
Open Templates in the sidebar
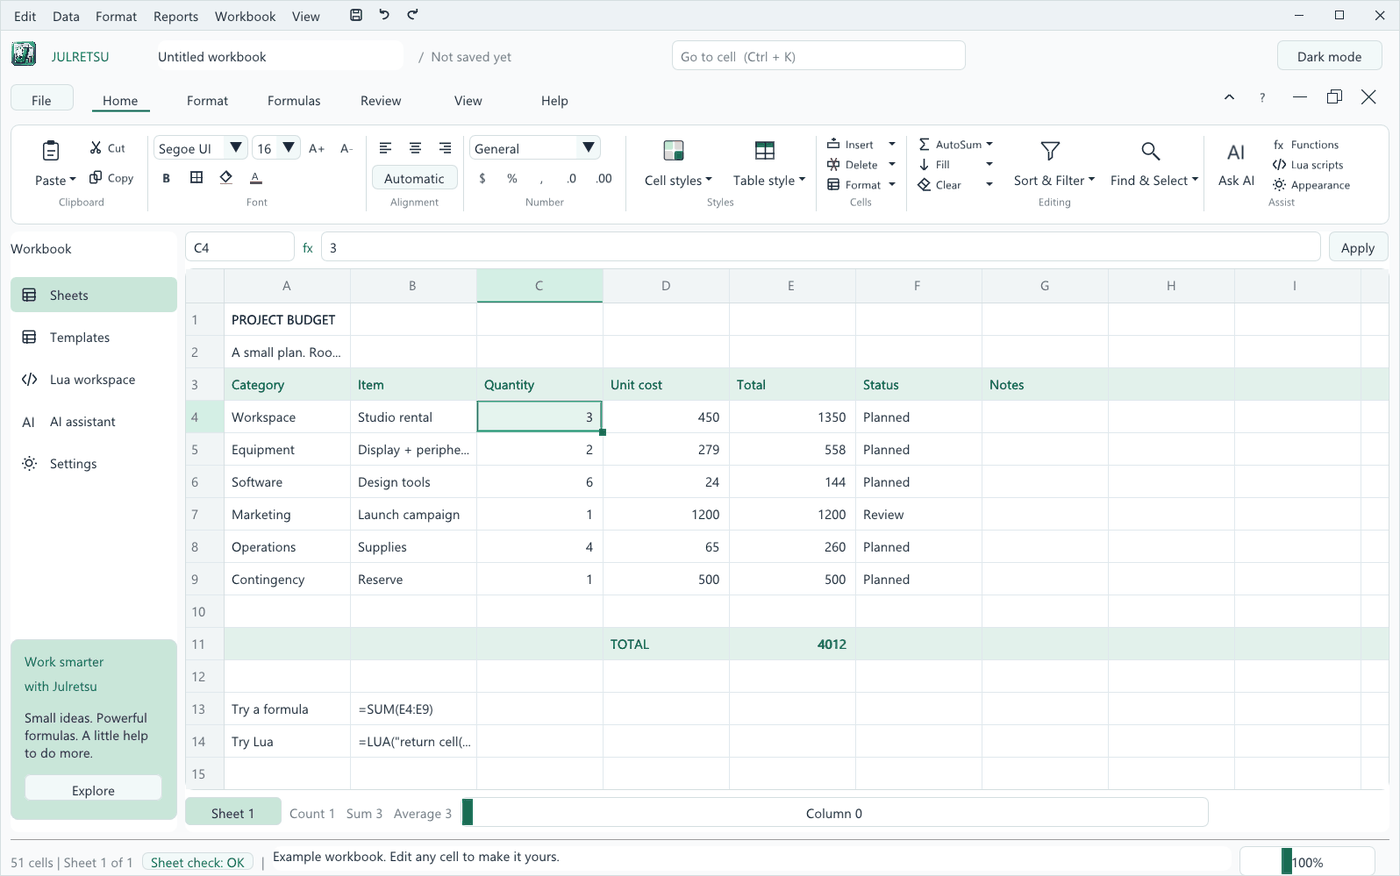click(94, 338)
